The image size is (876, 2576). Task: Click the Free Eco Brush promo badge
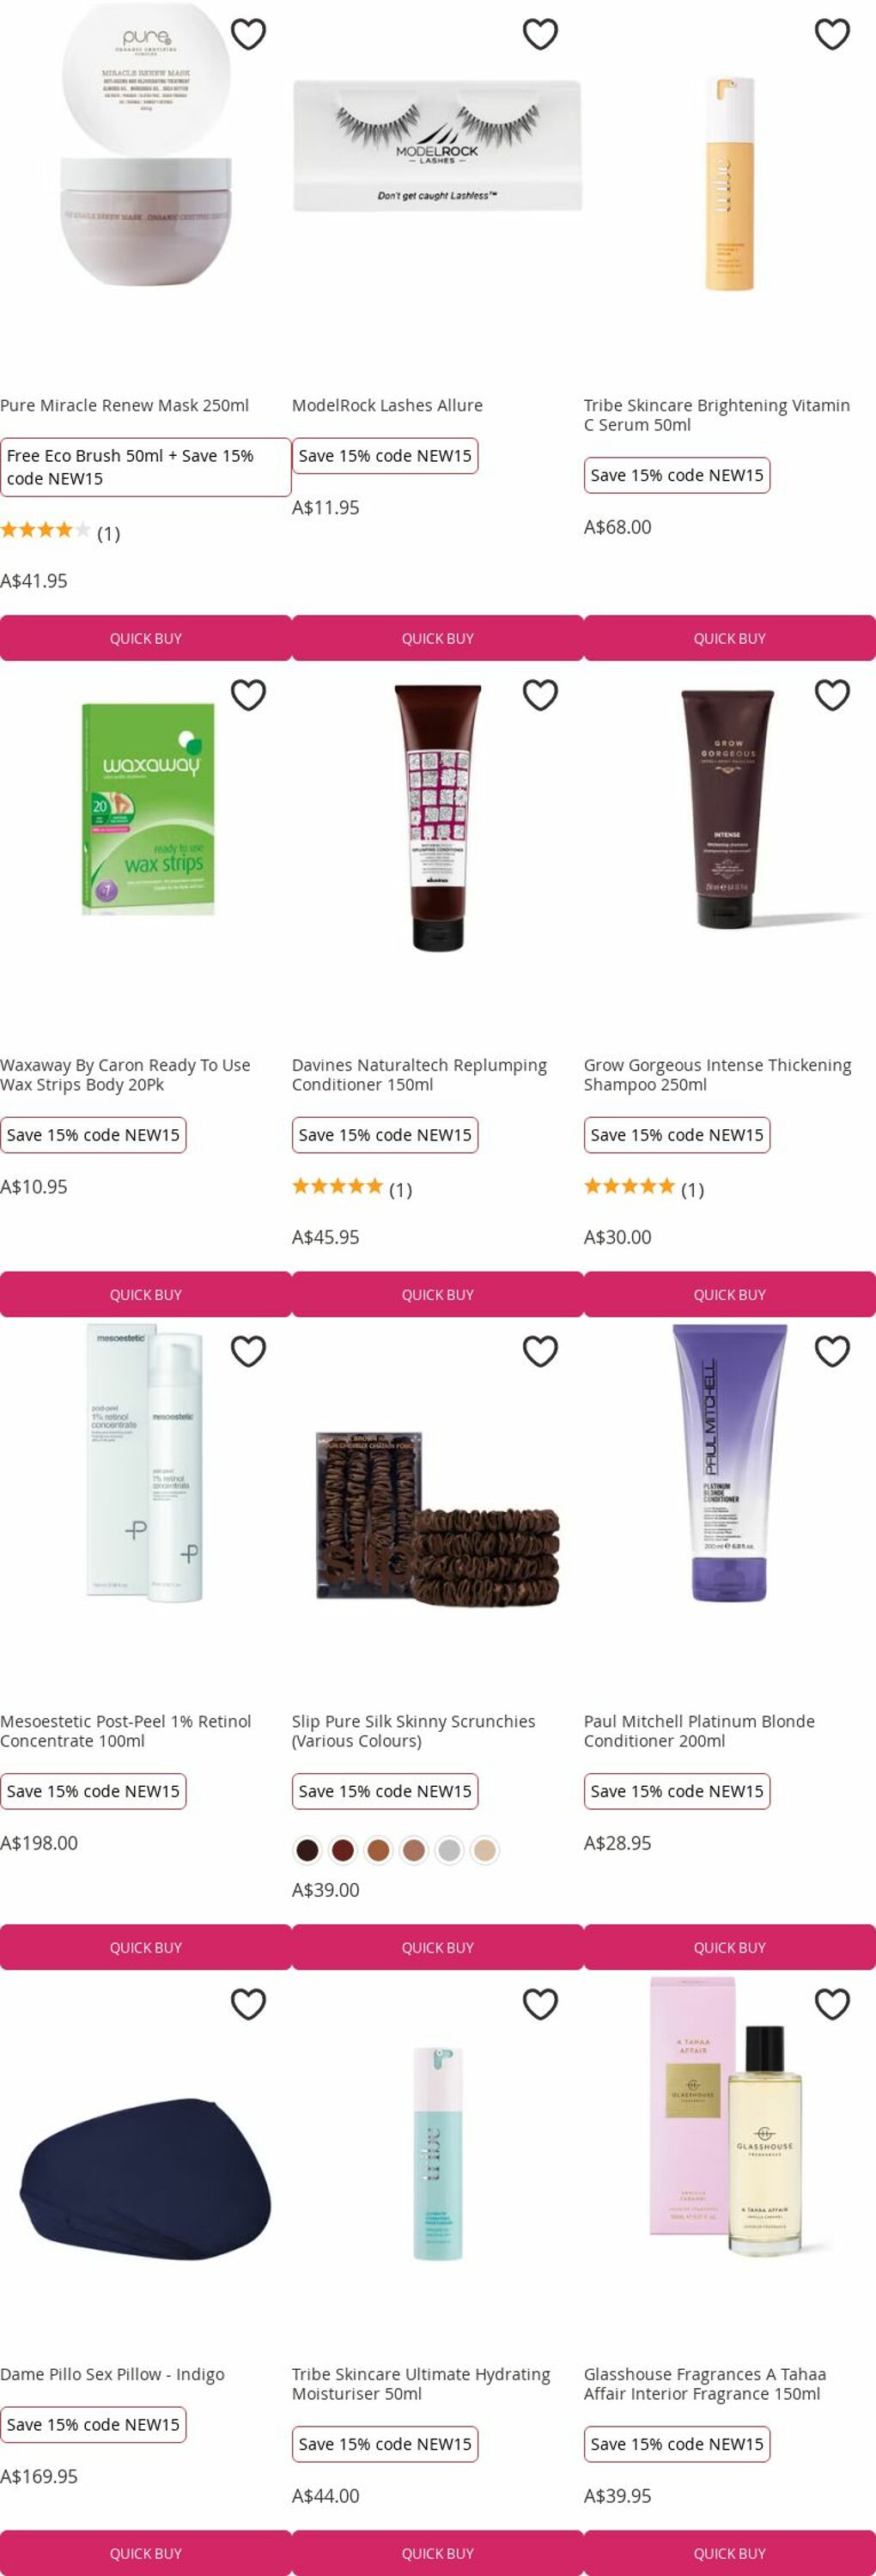(x=146, y=467)
